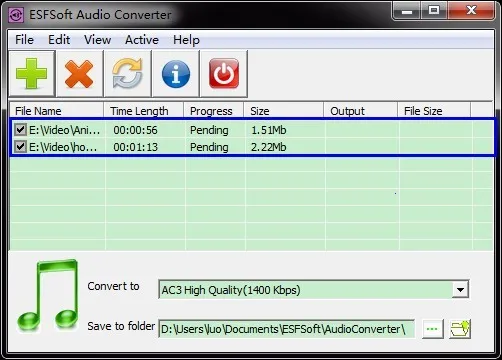Expand the Convert to dropdown arrow

pos(460,289)
